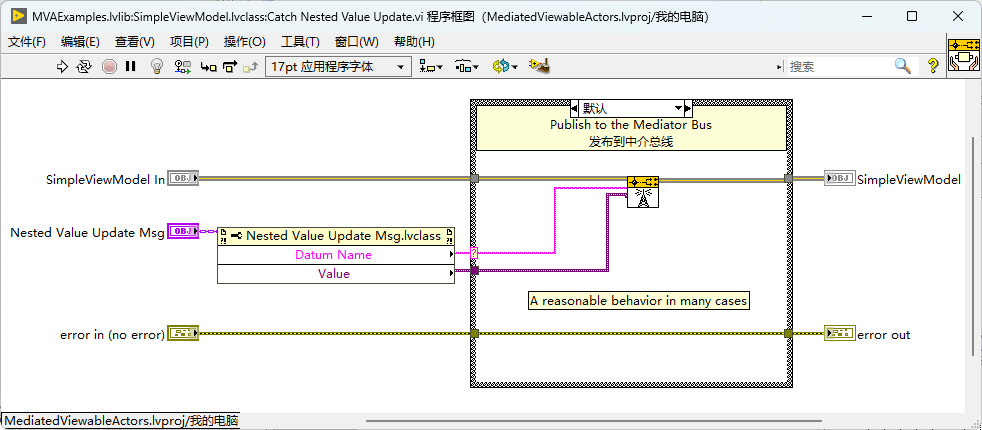The width and height of the screenshot is (982, 430).
Task: Click the MediatedViewableActors.lvproj status bar text
Action: click(121, 421)
